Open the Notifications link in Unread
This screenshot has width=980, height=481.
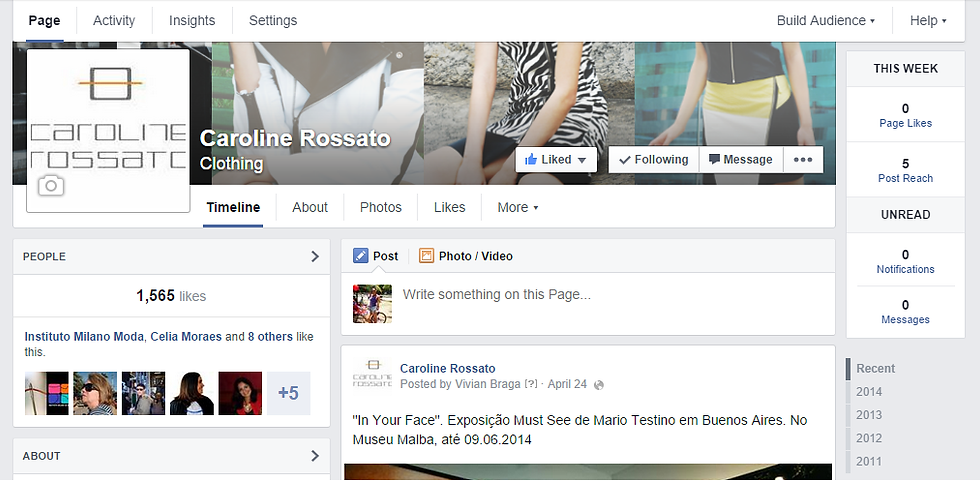pos(905,269)
